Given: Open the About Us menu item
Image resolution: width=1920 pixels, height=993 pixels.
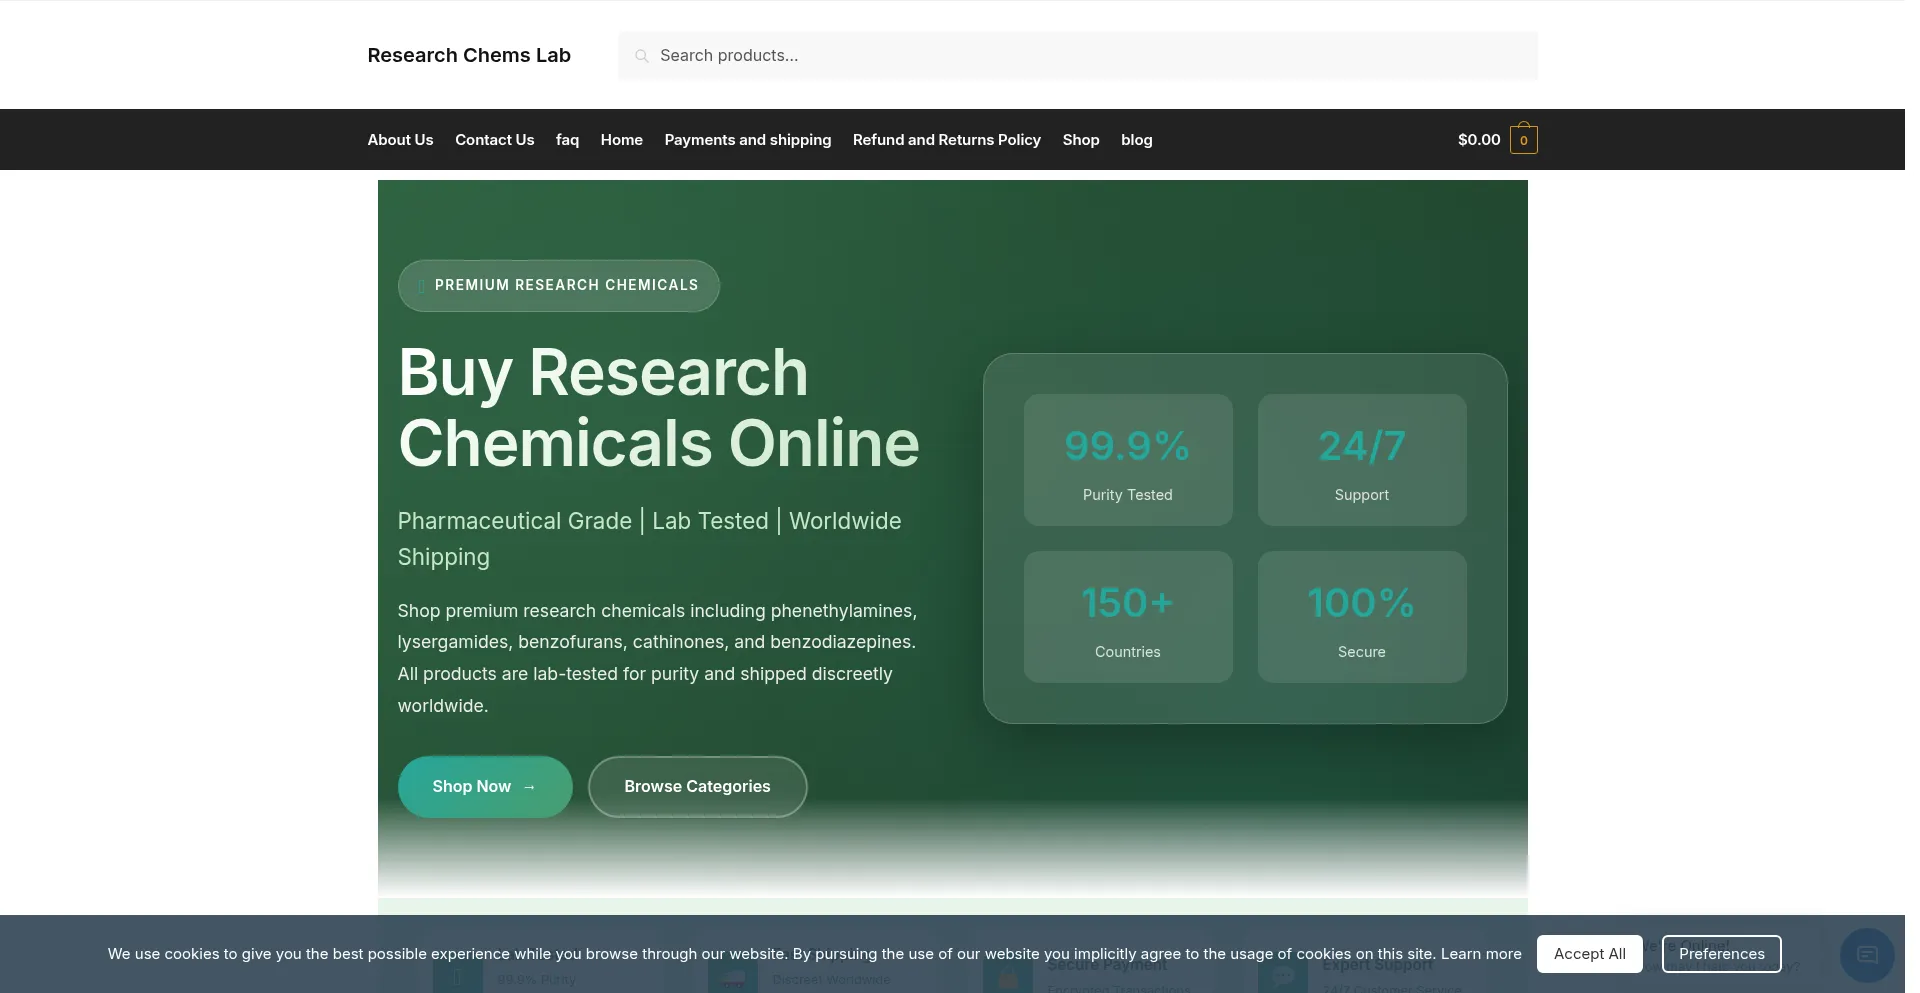Looking at the screenshot, I should (x=400, y=139).
